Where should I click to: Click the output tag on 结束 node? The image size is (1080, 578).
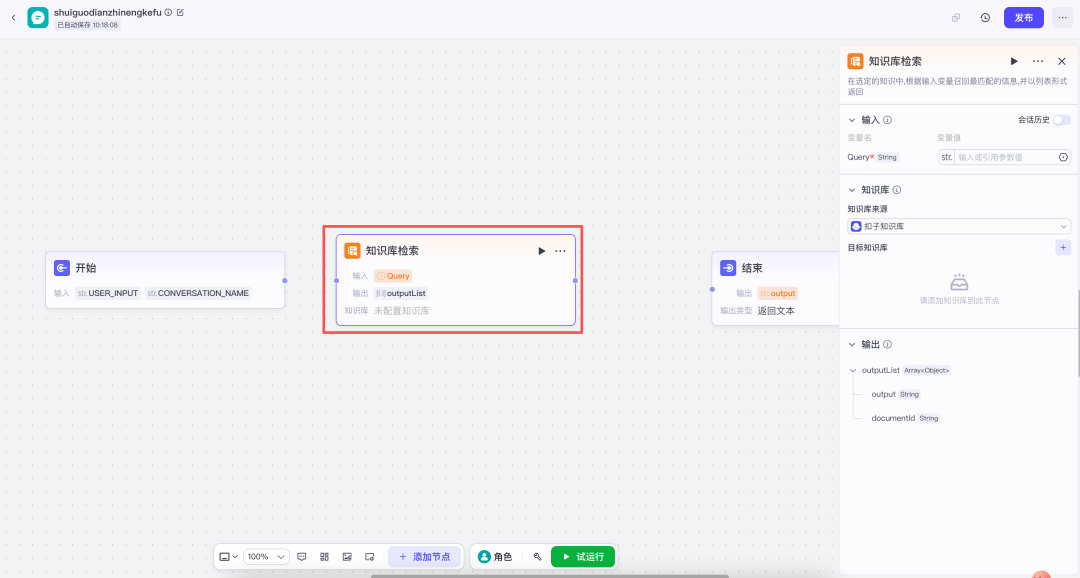778,293
